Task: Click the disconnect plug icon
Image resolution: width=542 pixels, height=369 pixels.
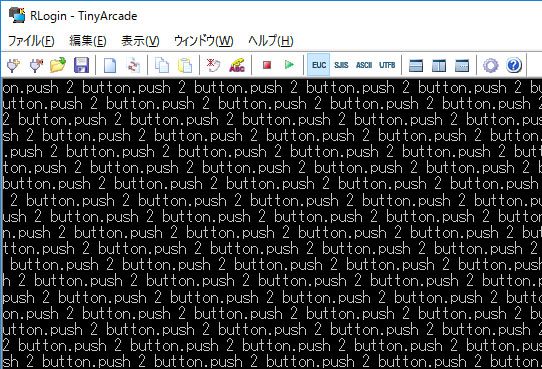Action: 36,65
